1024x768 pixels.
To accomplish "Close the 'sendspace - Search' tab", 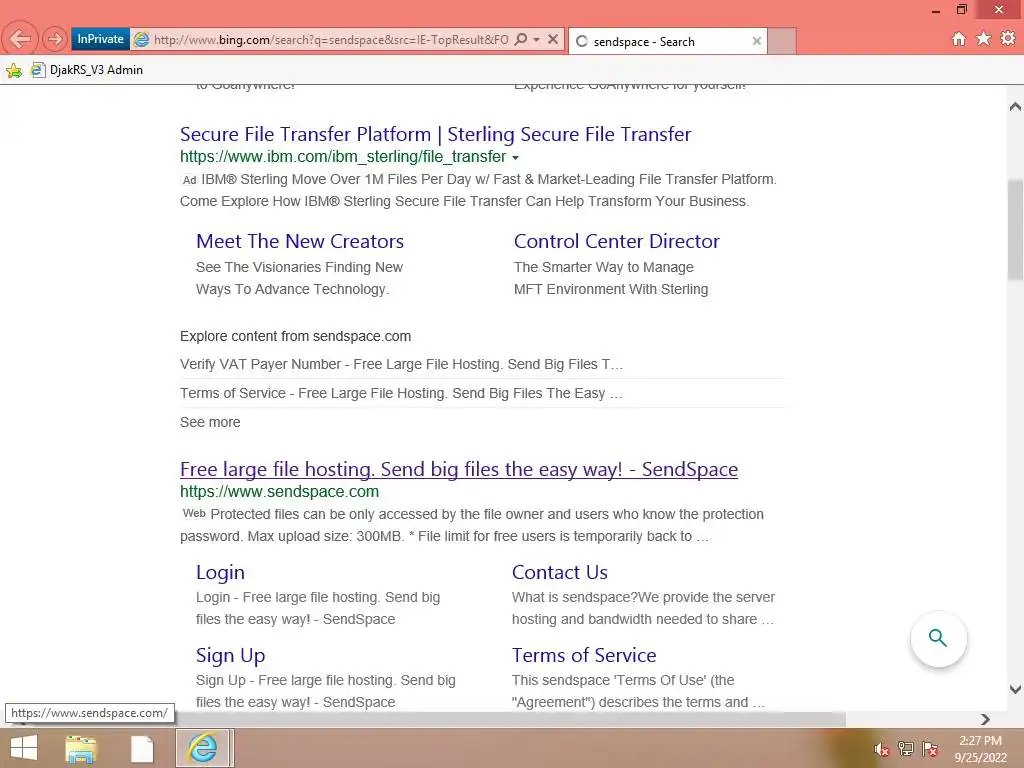I will 756,41.
